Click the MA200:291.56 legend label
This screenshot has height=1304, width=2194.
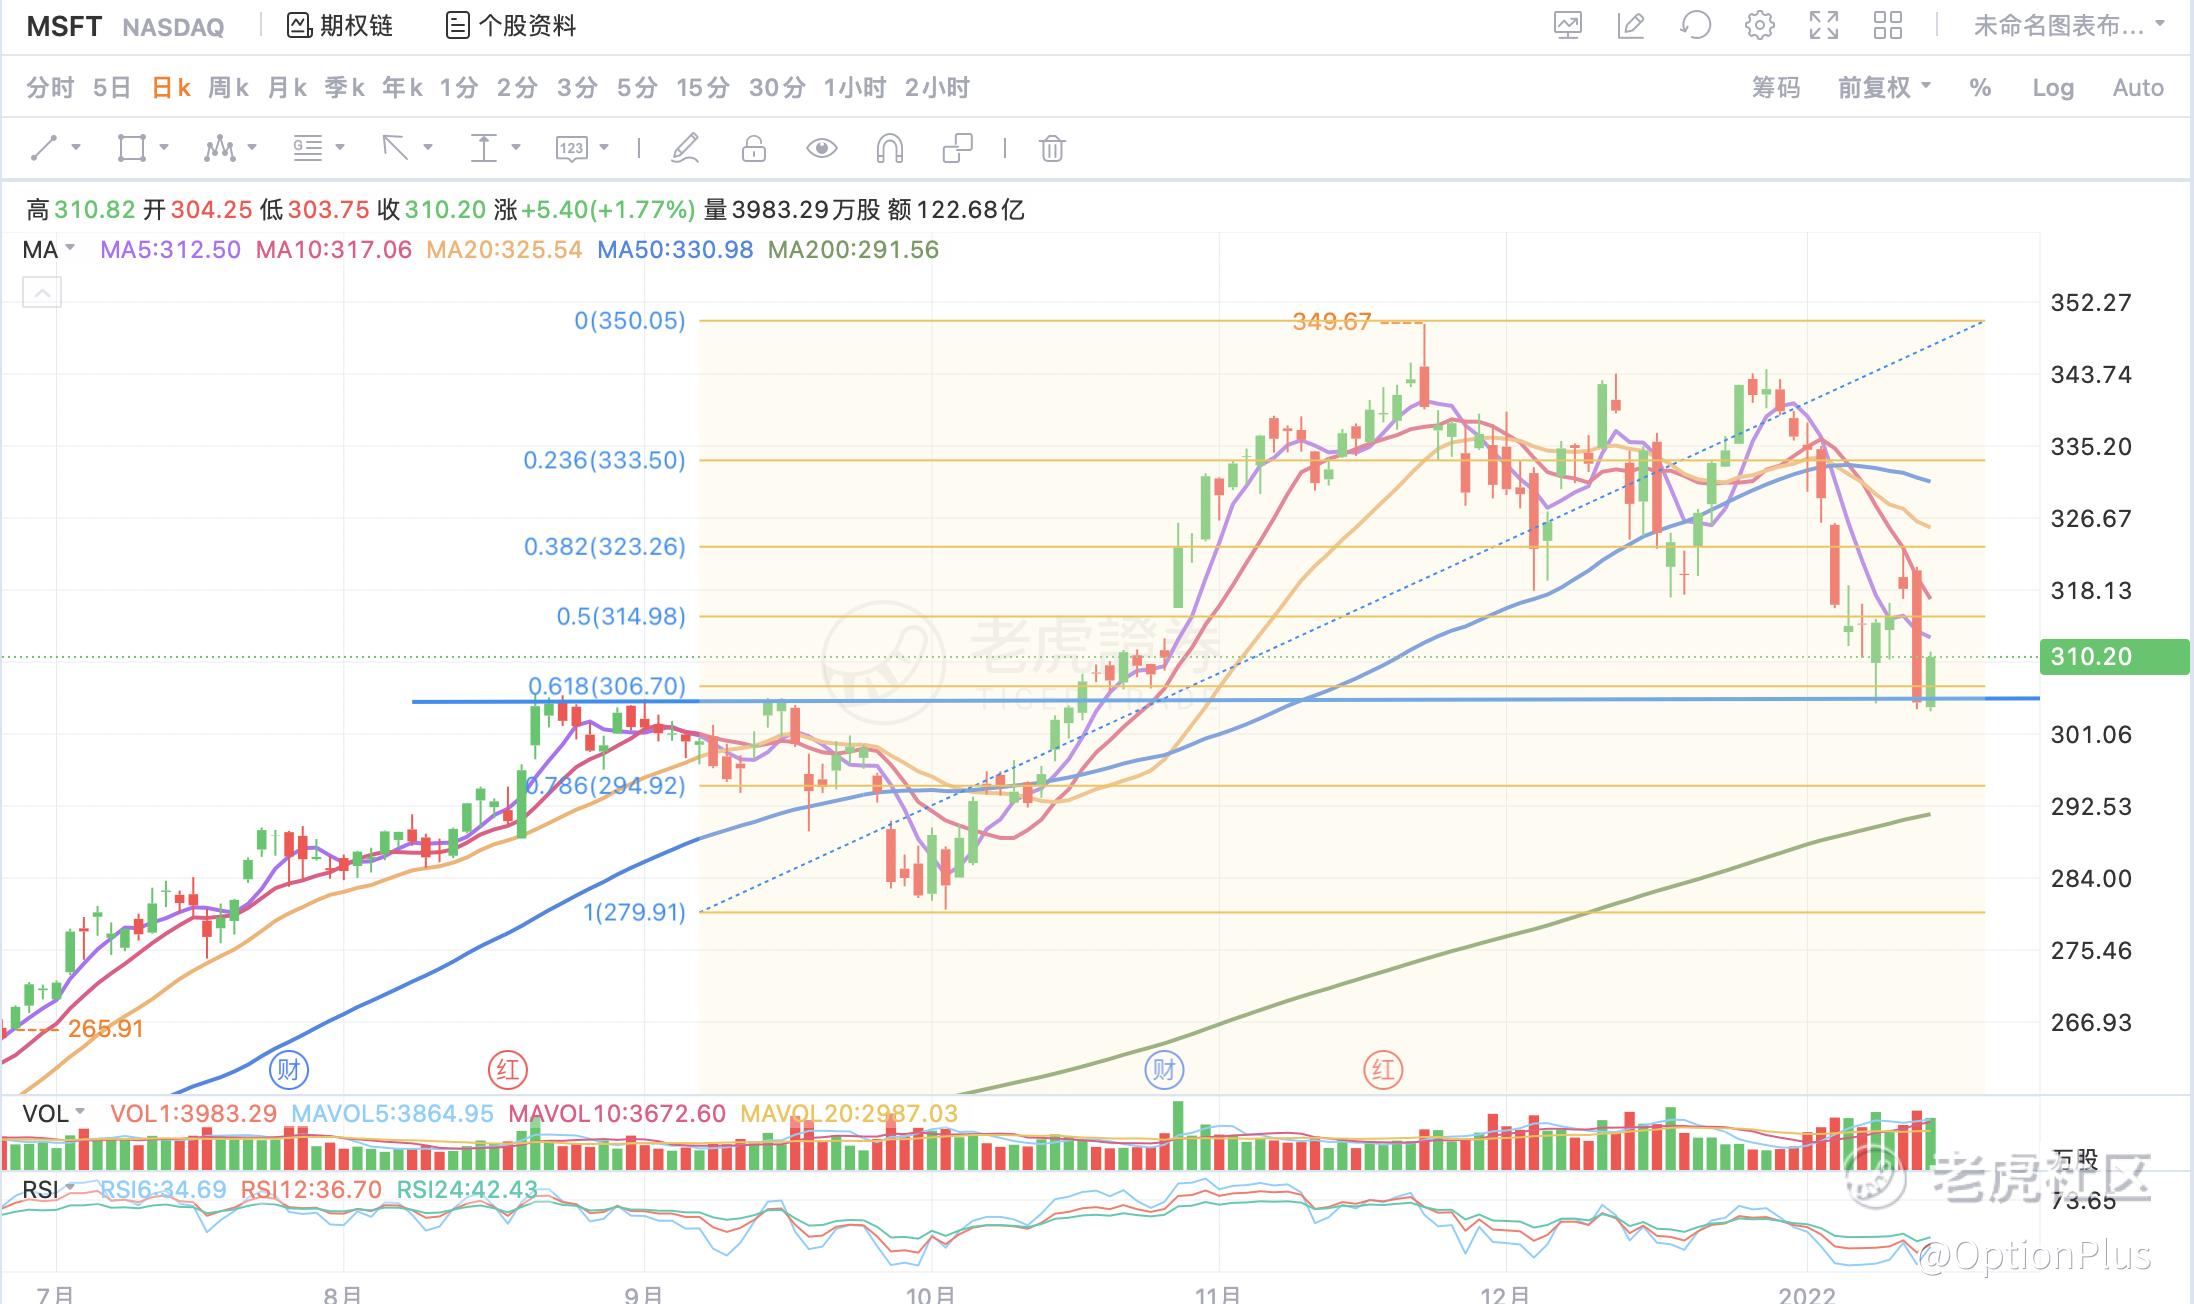853,249
